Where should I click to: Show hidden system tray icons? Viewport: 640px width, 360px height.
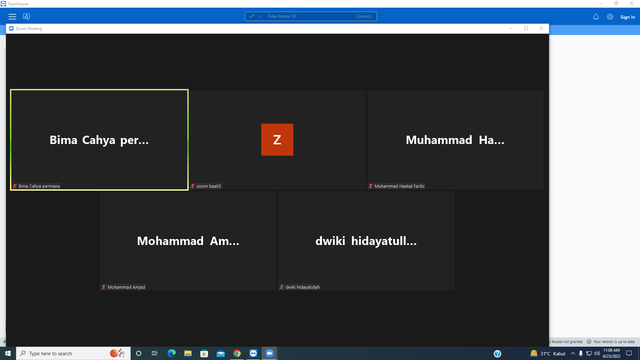pos(573,353)
